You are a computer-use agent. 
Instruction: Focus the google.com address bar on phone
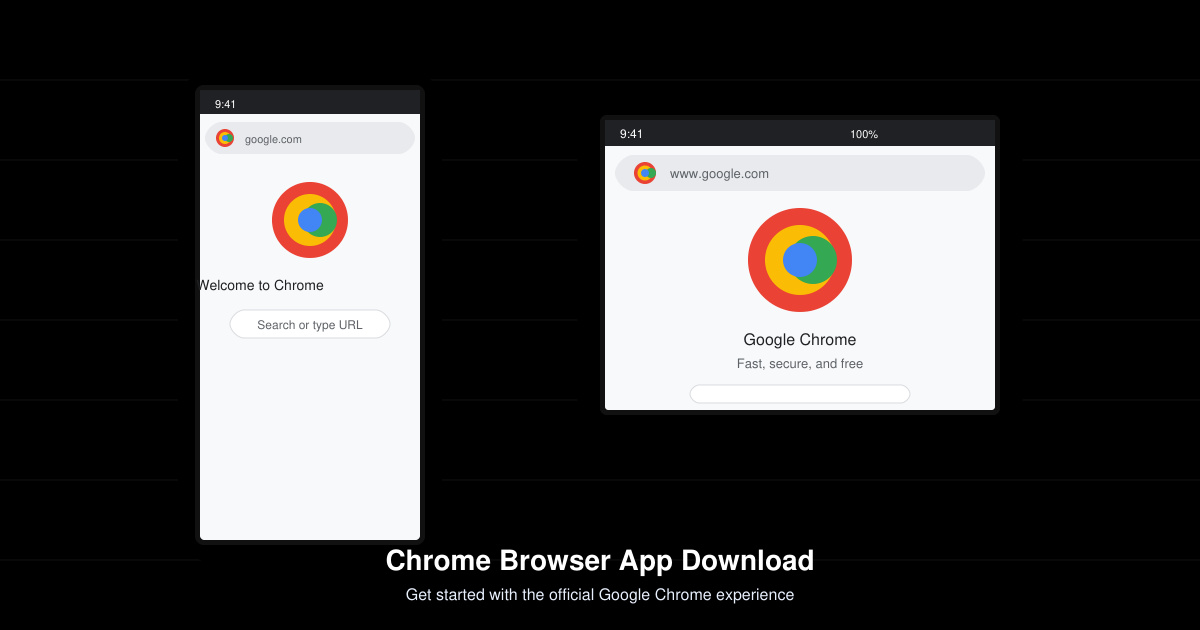(x=310, y=138)
